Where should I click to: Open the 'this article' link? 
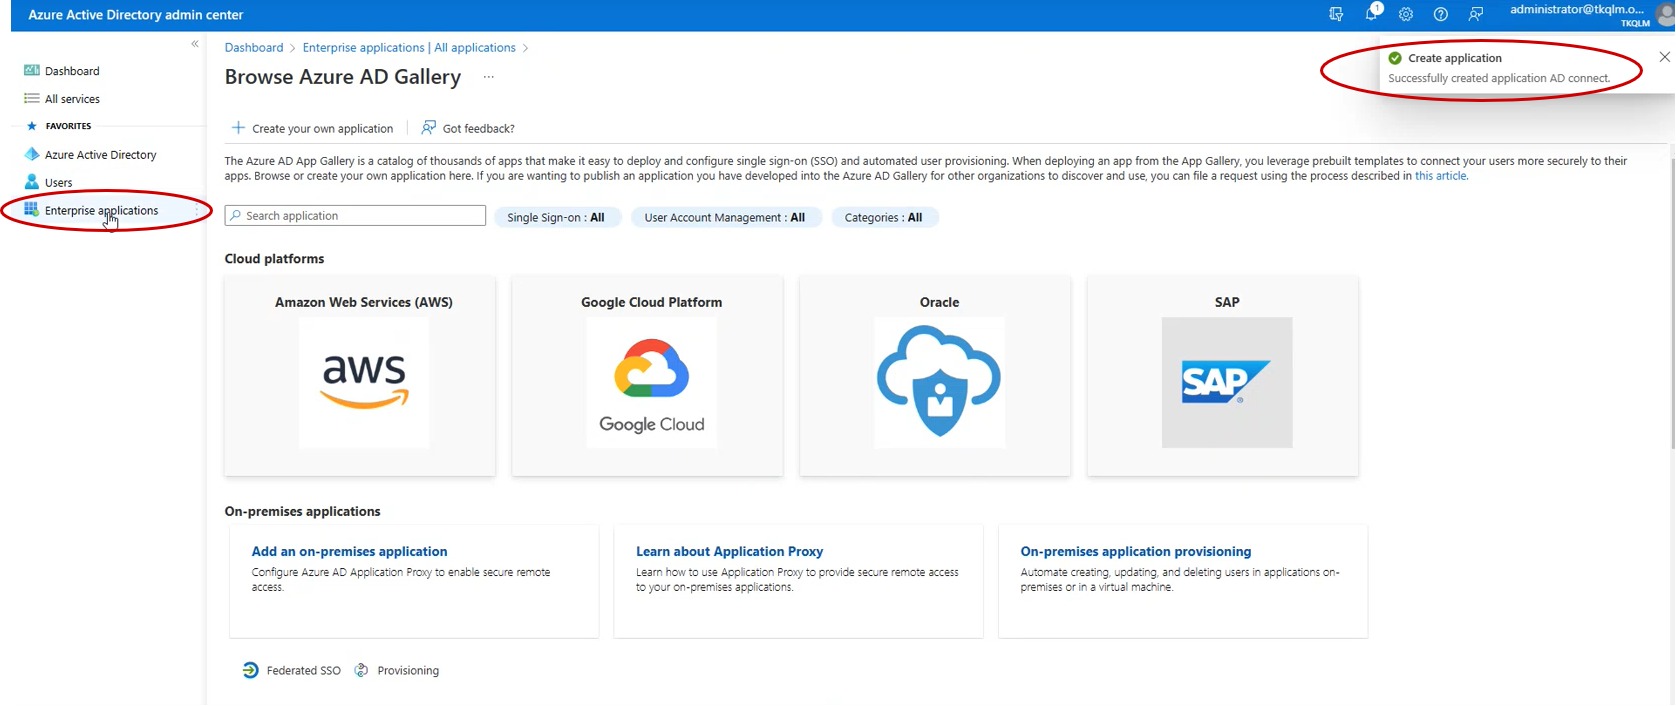point(1440,176)
